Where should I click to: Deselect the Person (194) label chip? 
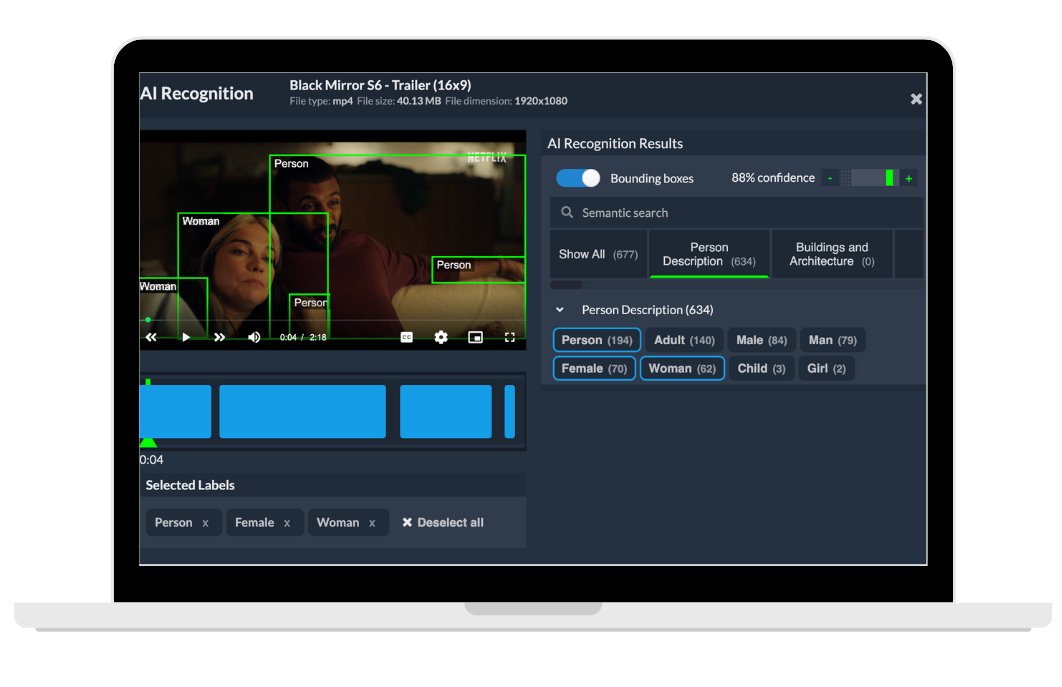click(597, 340)
